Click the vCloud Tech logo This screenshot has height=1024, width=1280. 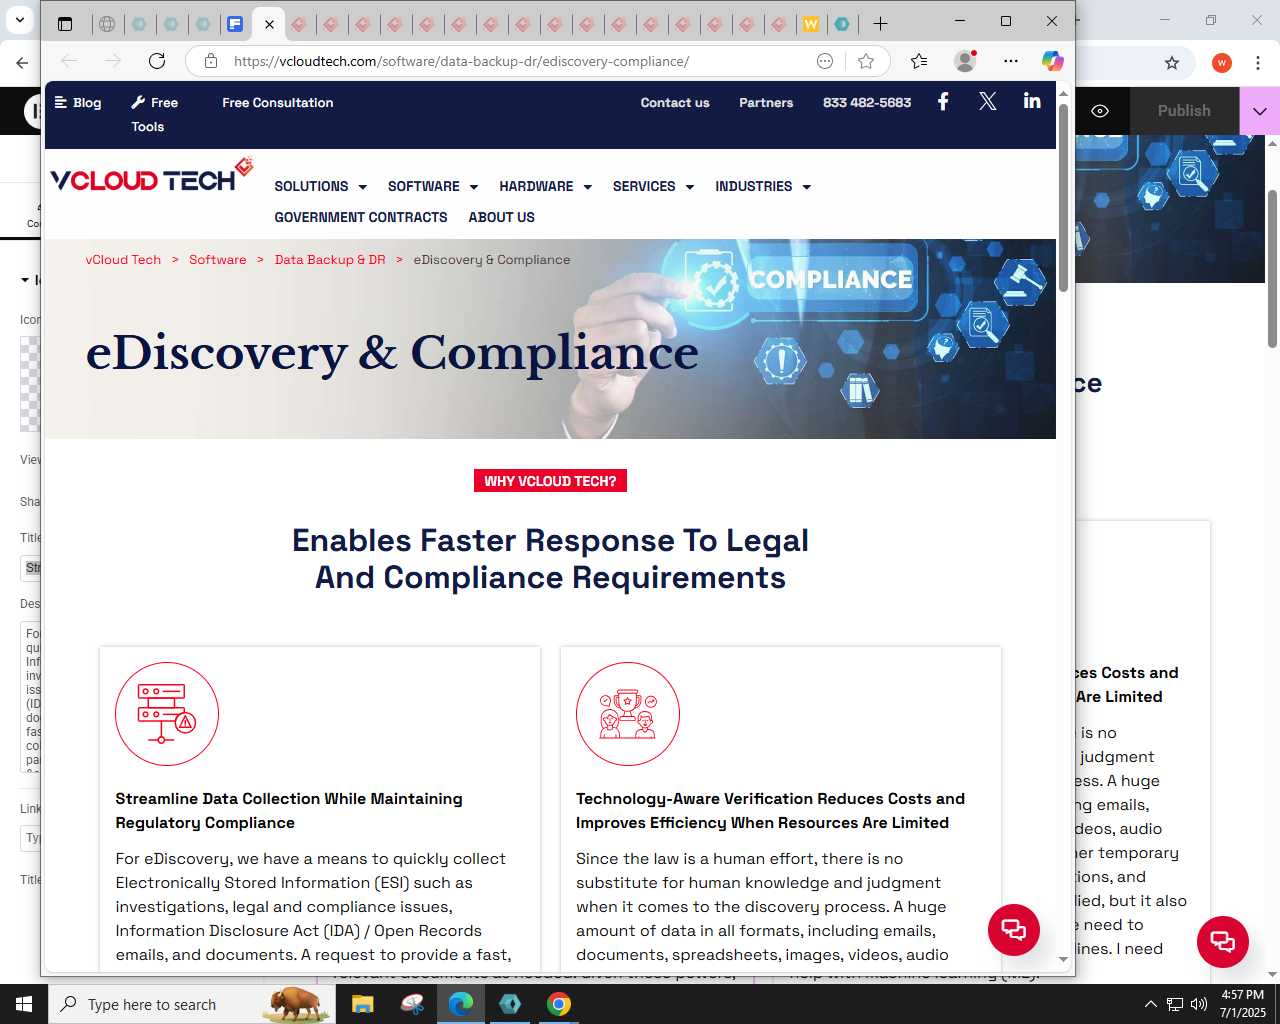coord(152,175)
